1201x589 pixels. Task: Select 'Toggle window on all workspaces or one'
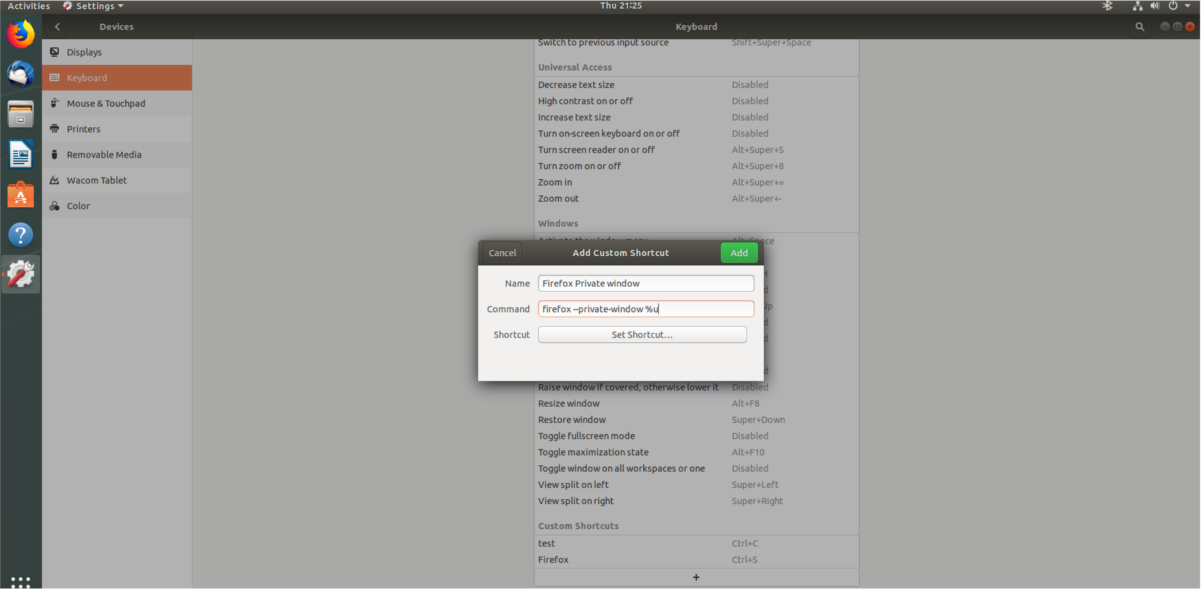[696, 468]
